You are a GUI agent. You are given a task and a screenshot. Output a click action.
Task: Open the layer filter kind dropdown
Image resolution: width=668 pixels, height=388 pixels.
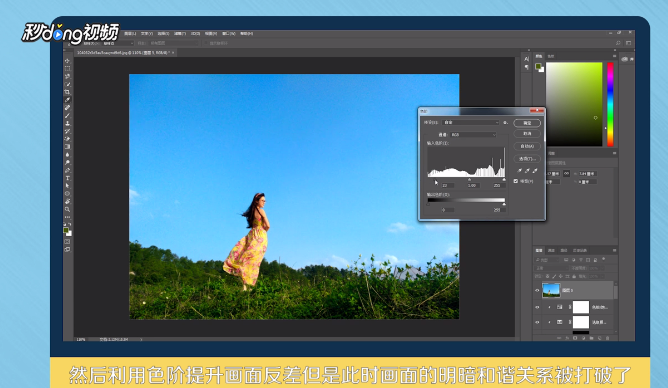point(547,260)
